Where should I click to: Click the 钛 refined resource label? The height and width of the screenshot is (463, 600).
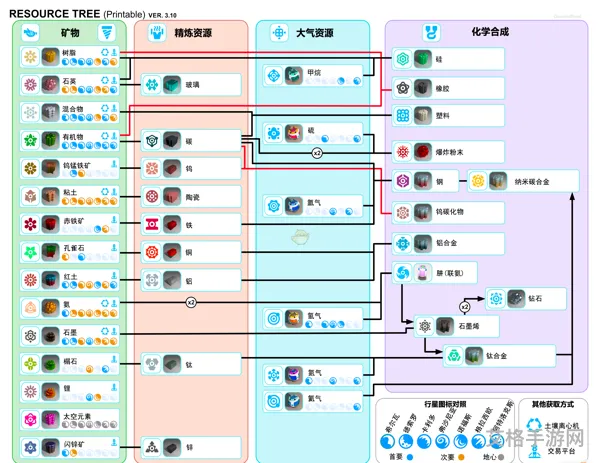189,365
